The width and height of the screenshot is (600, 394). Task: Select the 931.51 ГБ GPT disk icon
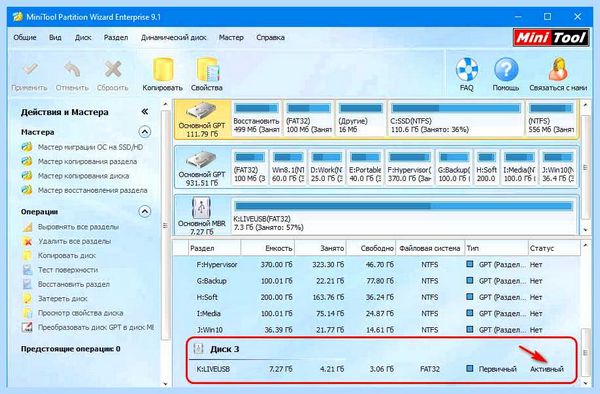[x=202, y=160]
